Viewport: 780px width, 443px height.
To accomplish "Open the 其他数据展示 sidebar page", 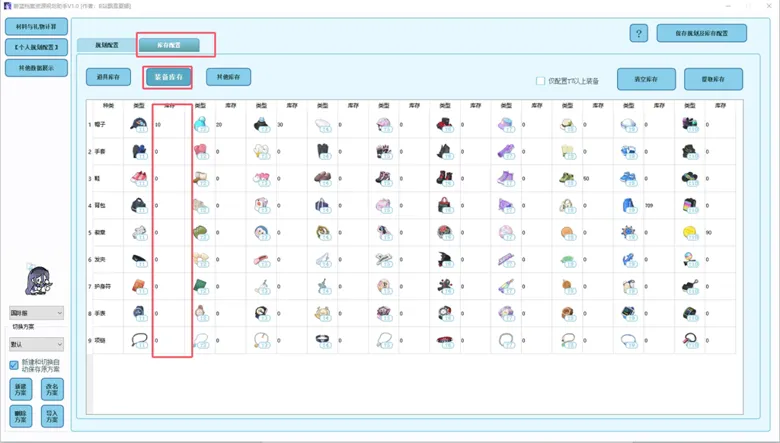I will pyautogui.click(x=36, y=68).
